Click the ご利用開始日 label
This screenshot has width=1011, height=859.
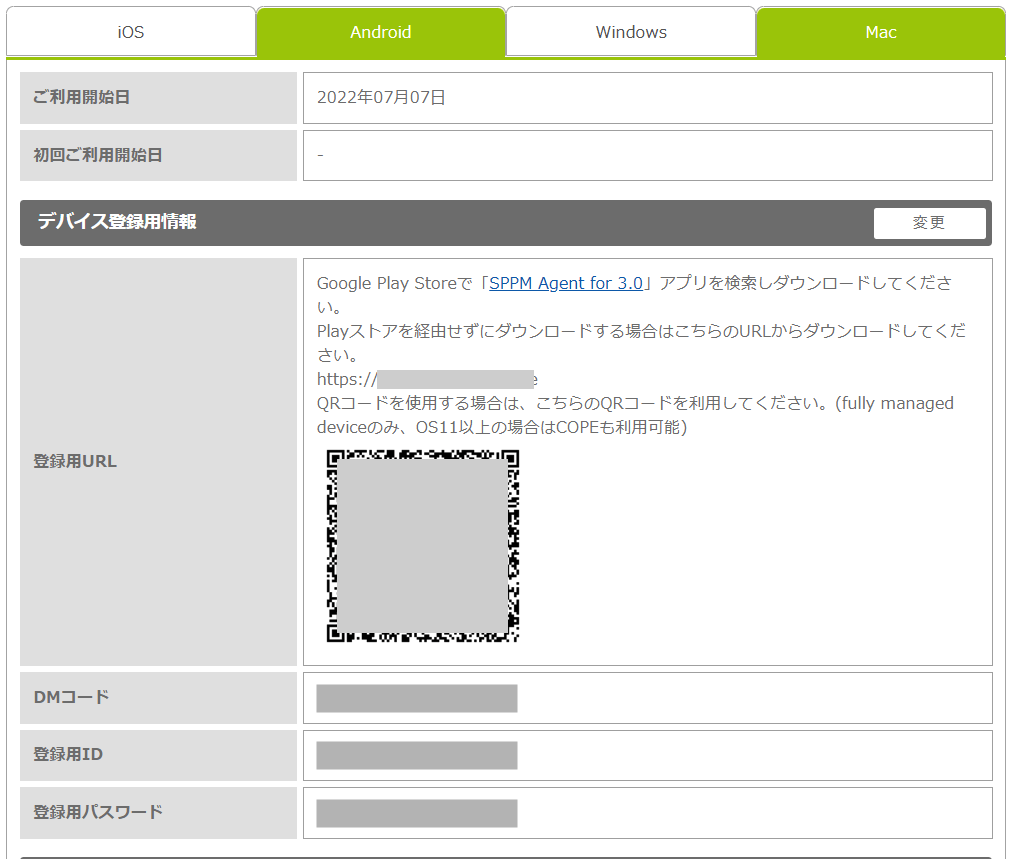(82, 97)
